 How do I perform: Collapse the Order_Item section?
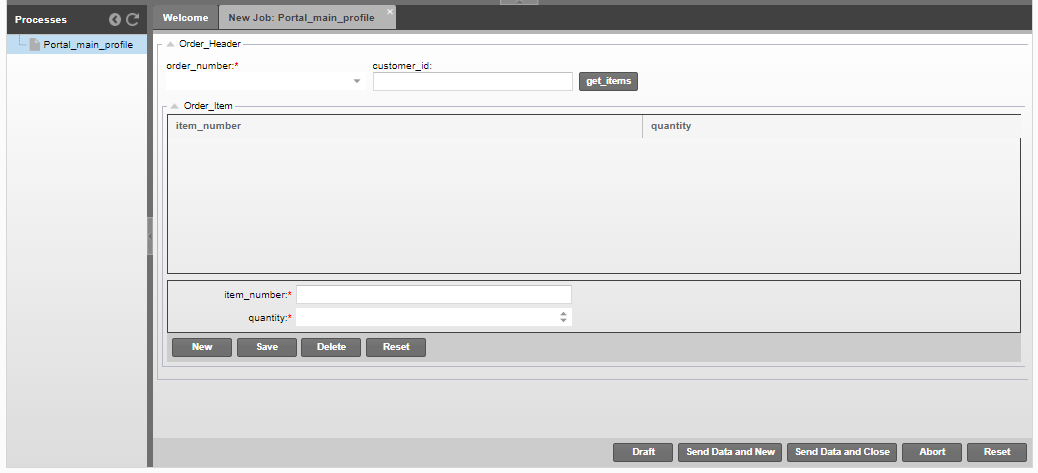pos(175,106)
